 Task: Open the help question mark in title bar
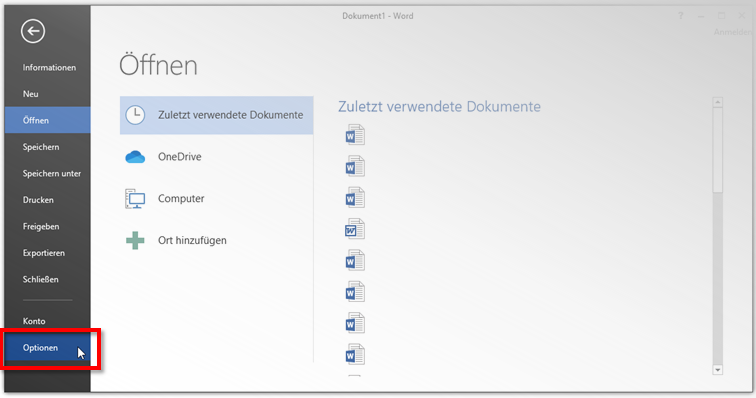coord(680,16)
